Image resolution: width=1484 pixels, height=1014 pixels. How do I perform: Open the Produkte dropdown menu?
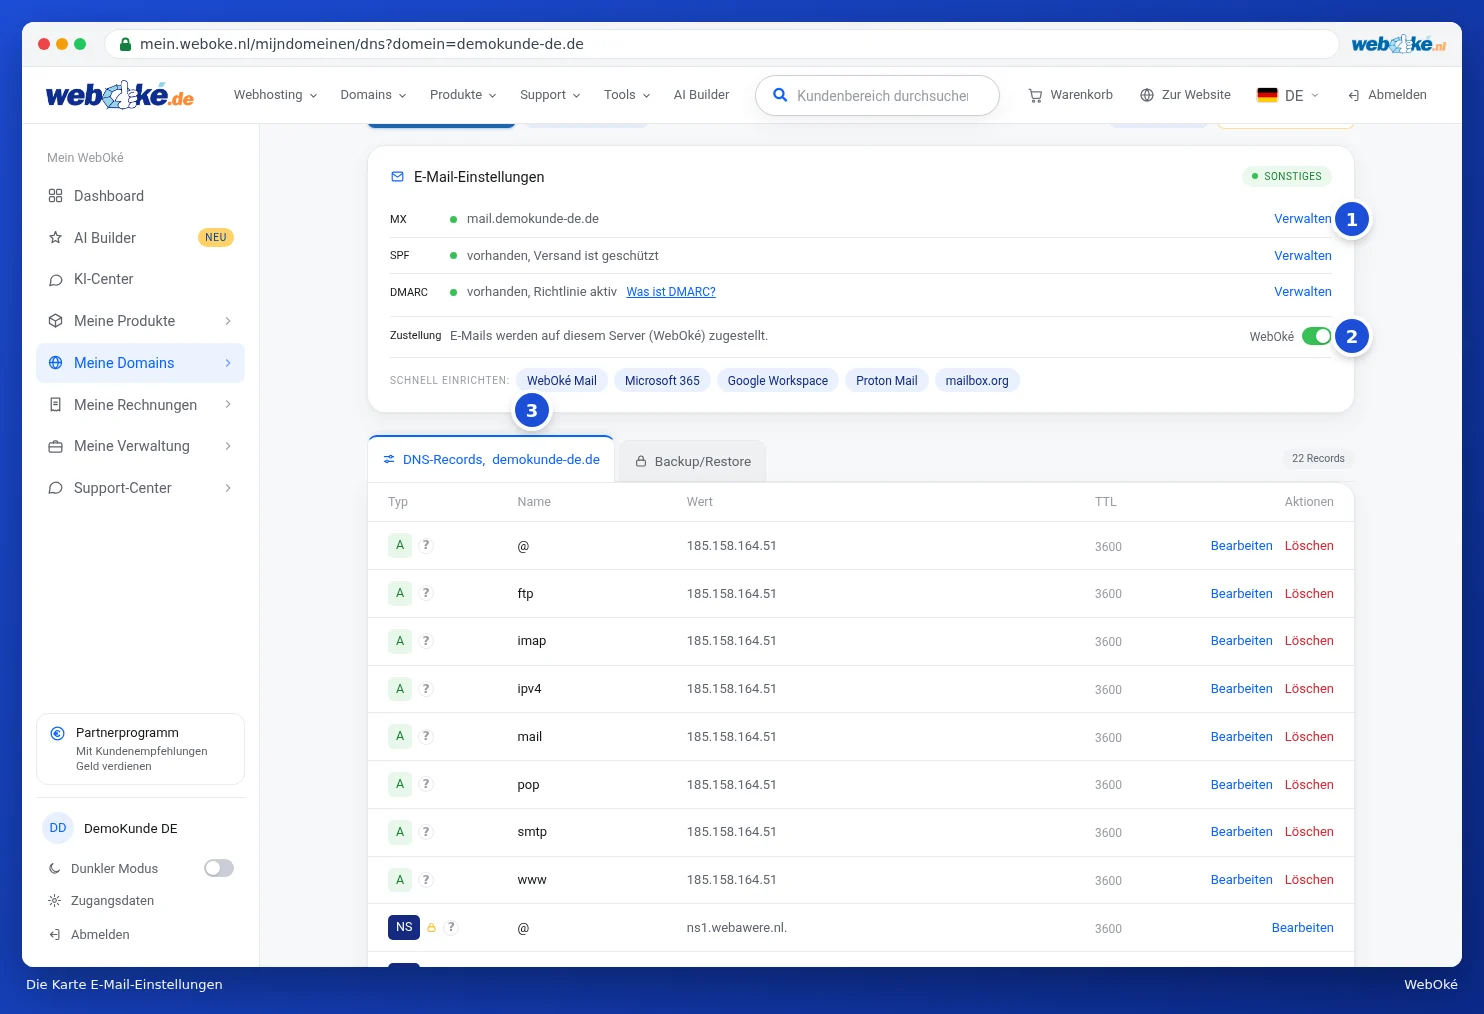click(463, 95)
